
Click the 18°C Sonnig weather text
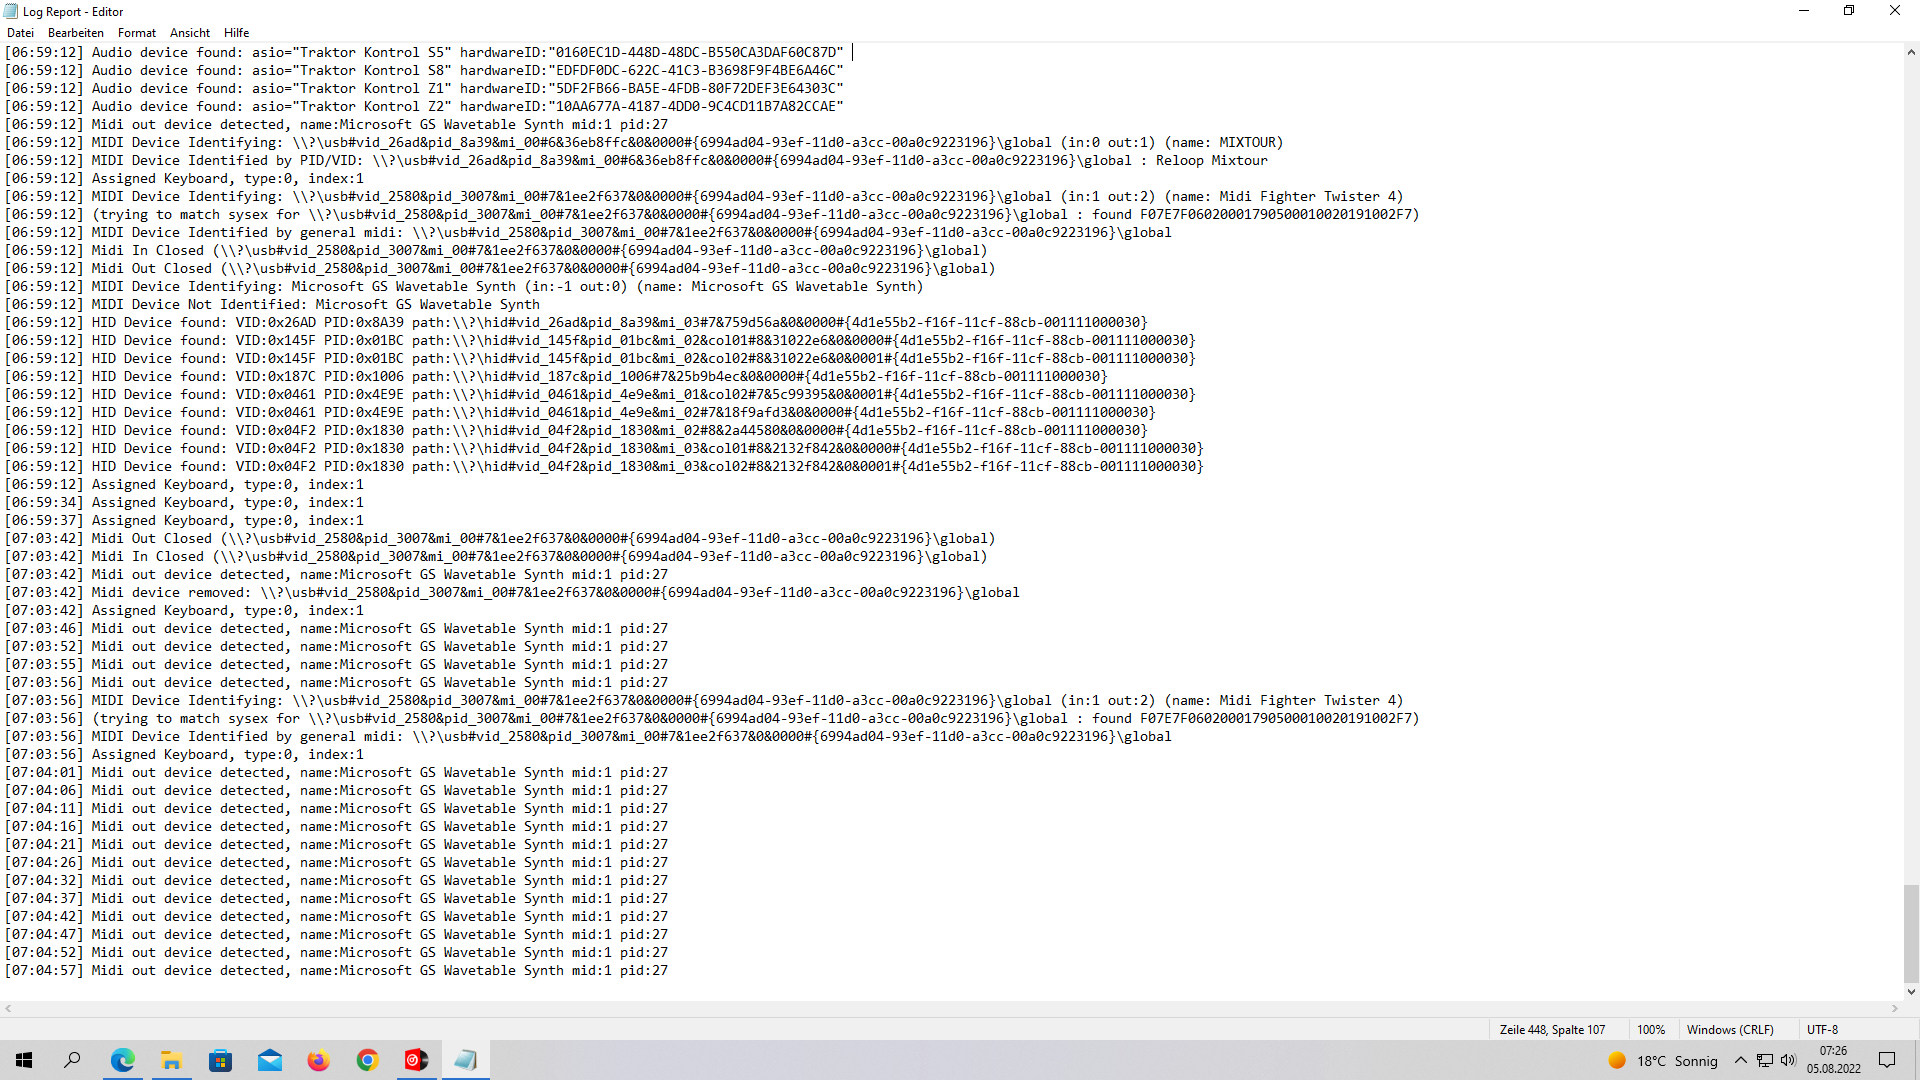pos(1677,1061)
